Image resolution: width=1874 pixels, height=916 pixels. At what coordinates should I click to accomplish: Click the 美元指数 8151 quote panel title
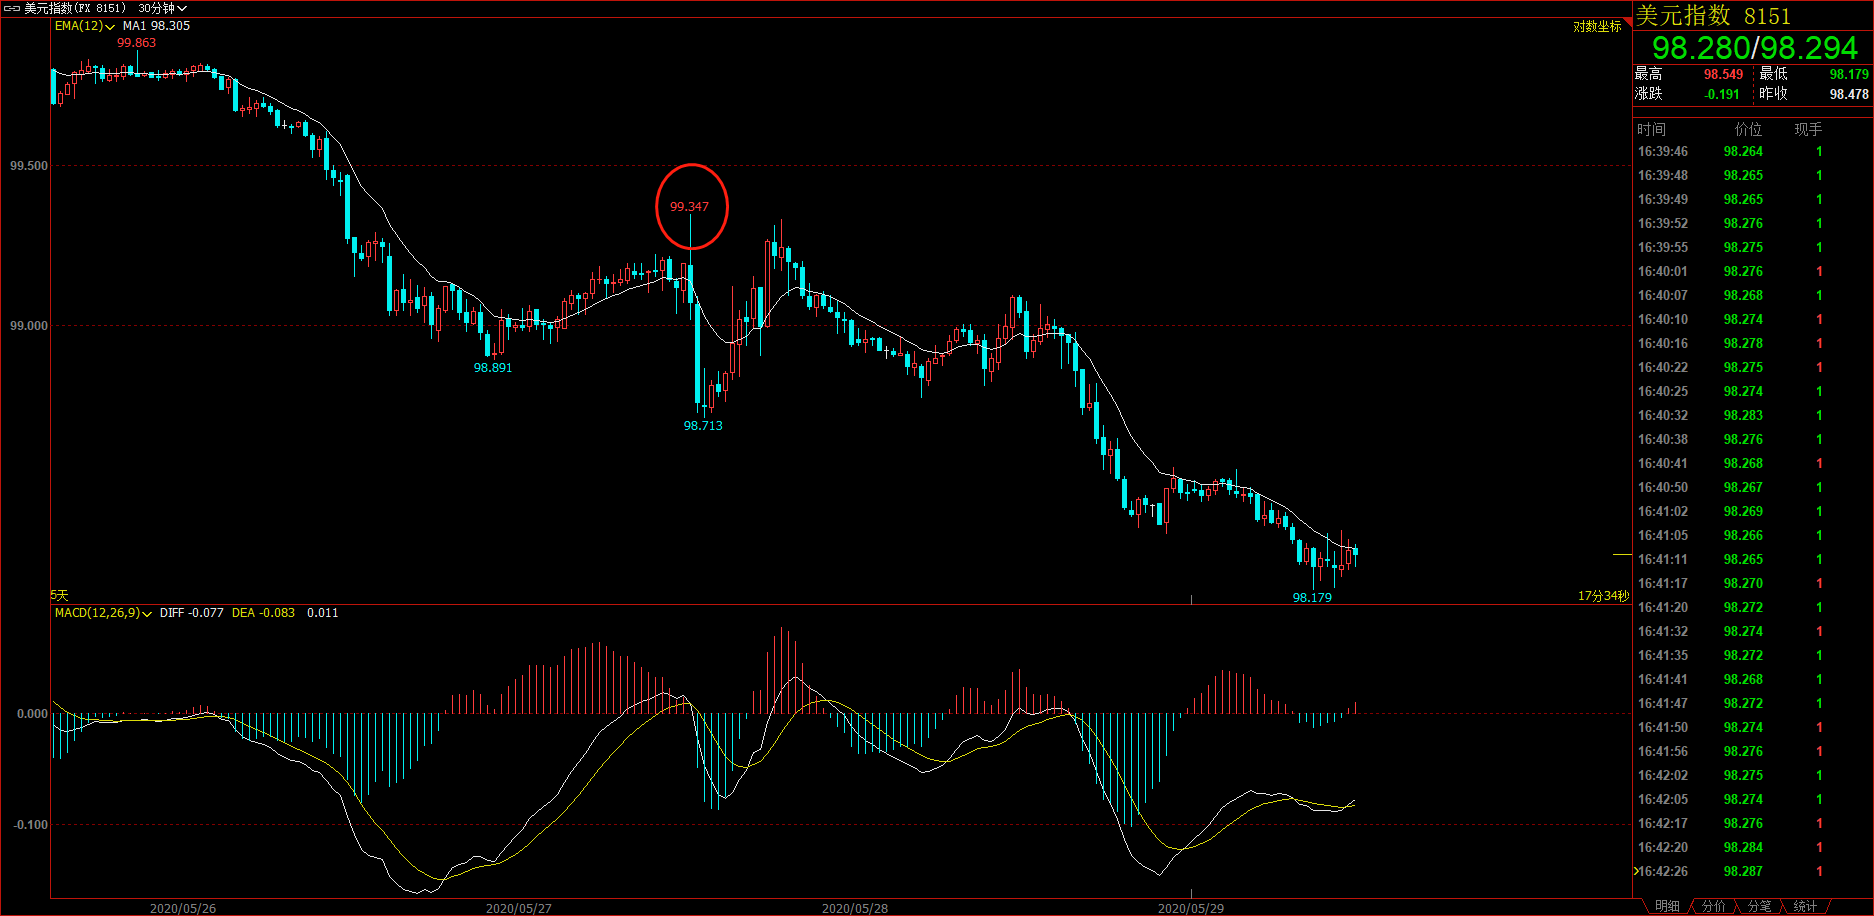1713,16
